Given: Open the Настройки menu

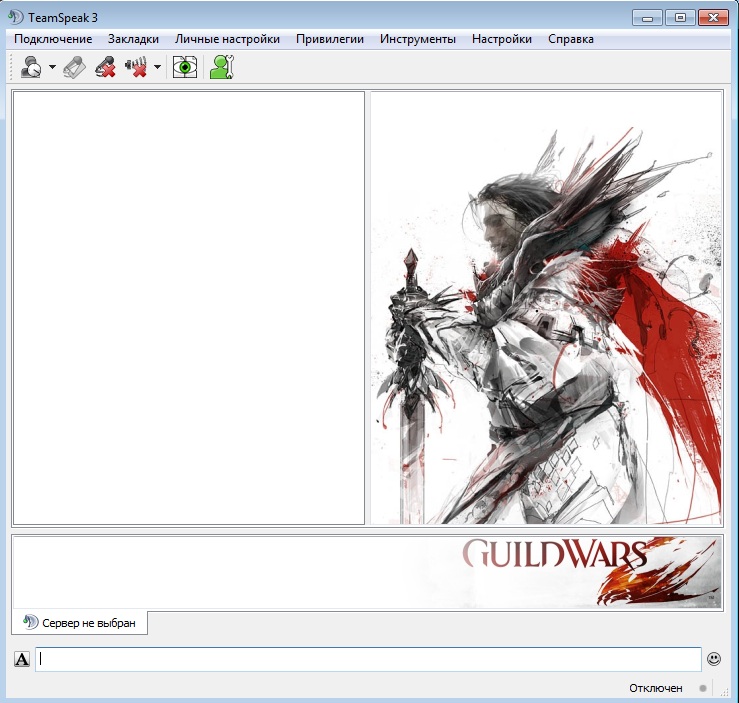Looking at the screenshot, I should pos(502,39).
